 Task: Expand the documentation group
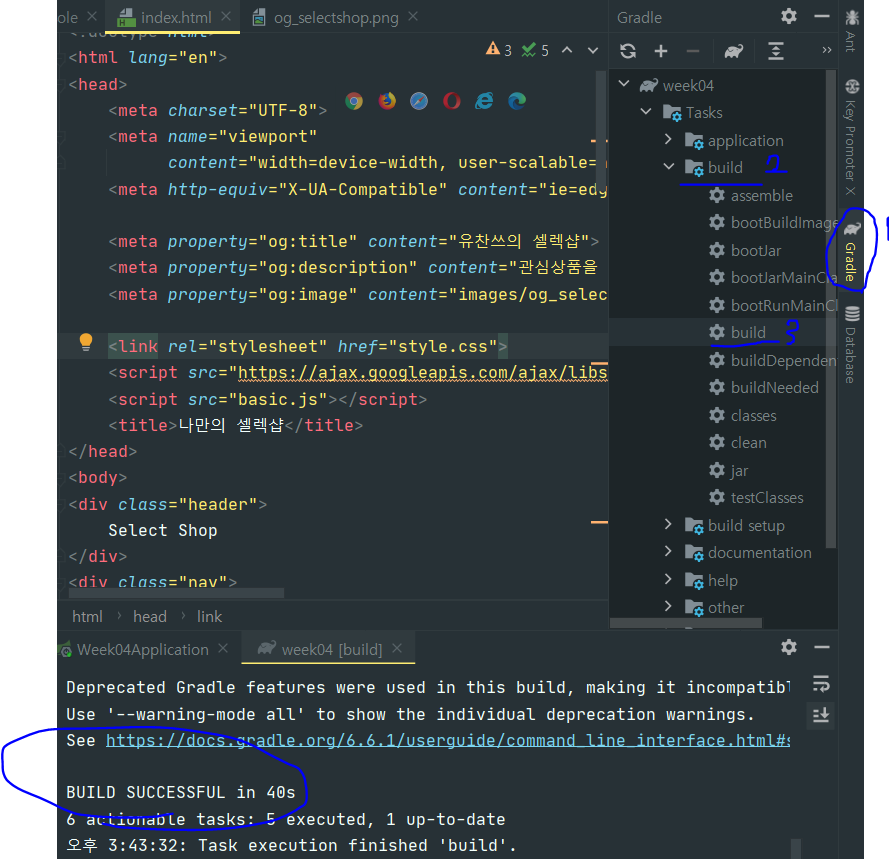[x=668, y=551]
